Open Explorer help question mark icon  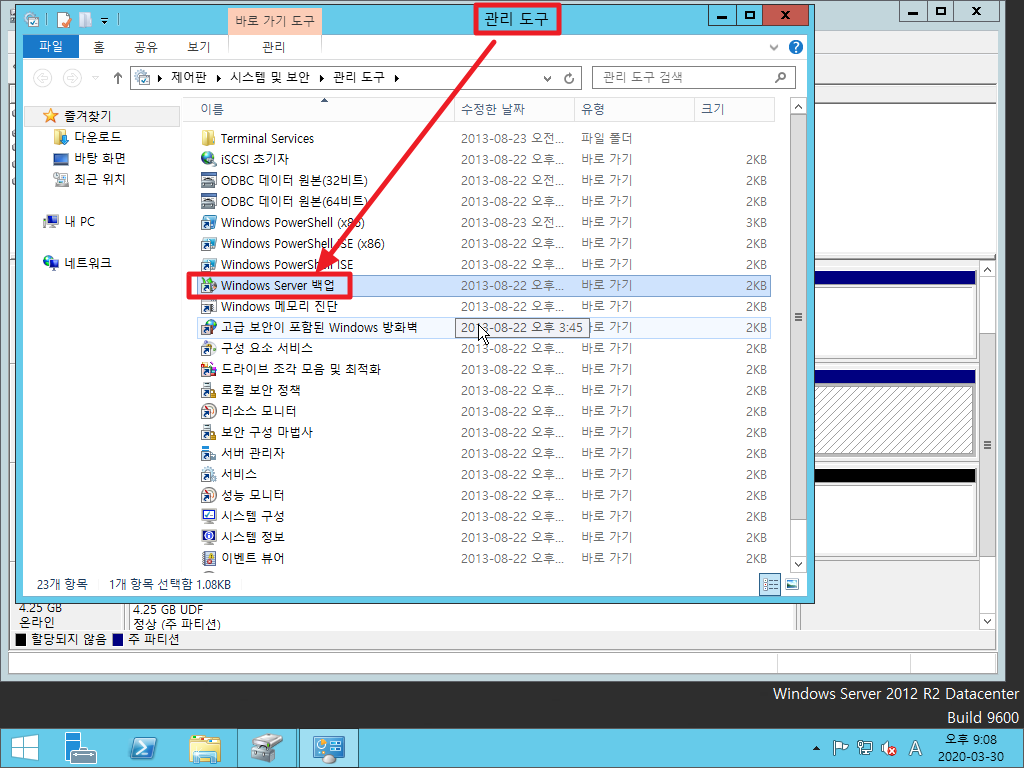[x=795, y=47]
